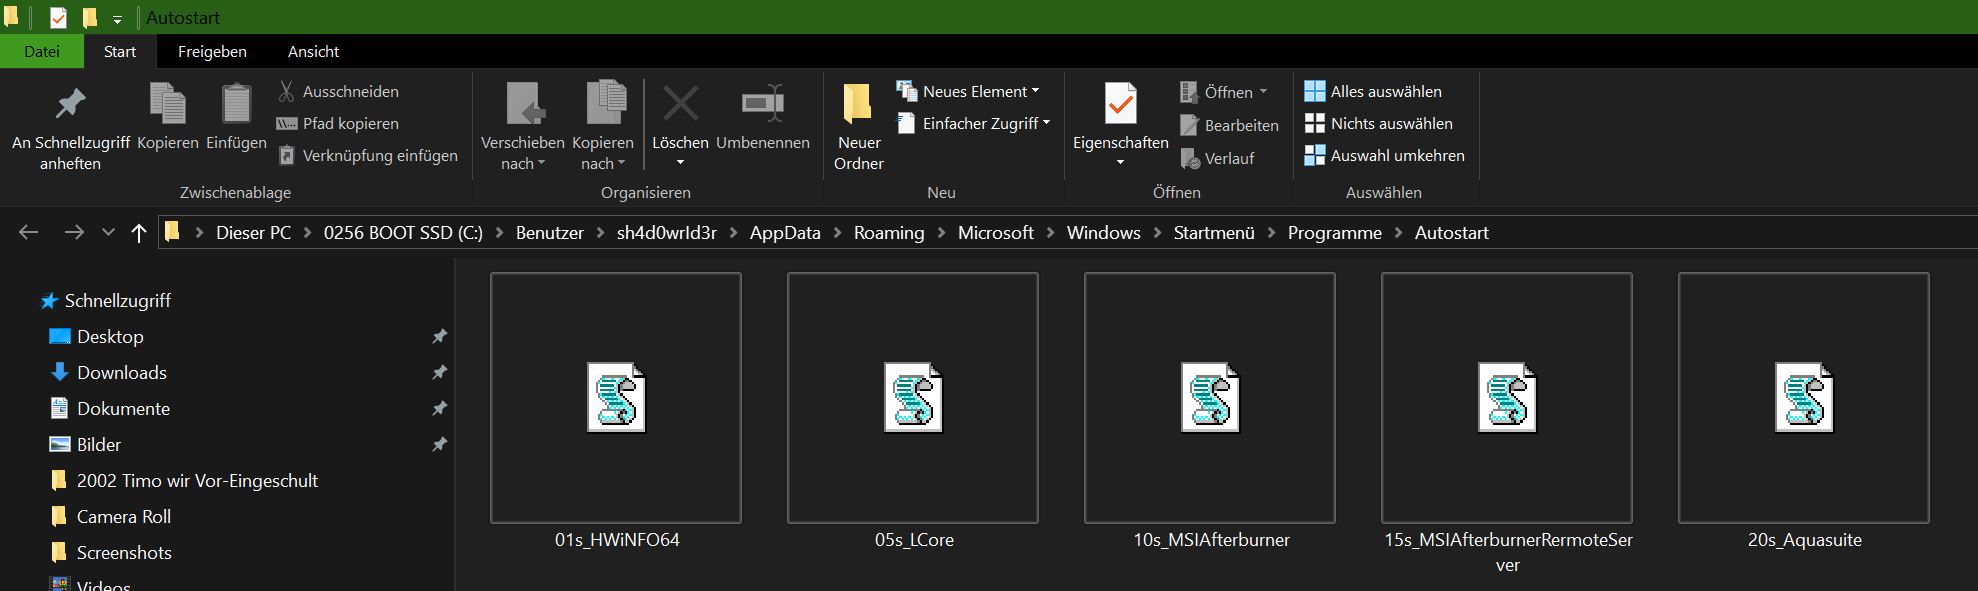Go up one folder level arrow

tap(138, 233)
